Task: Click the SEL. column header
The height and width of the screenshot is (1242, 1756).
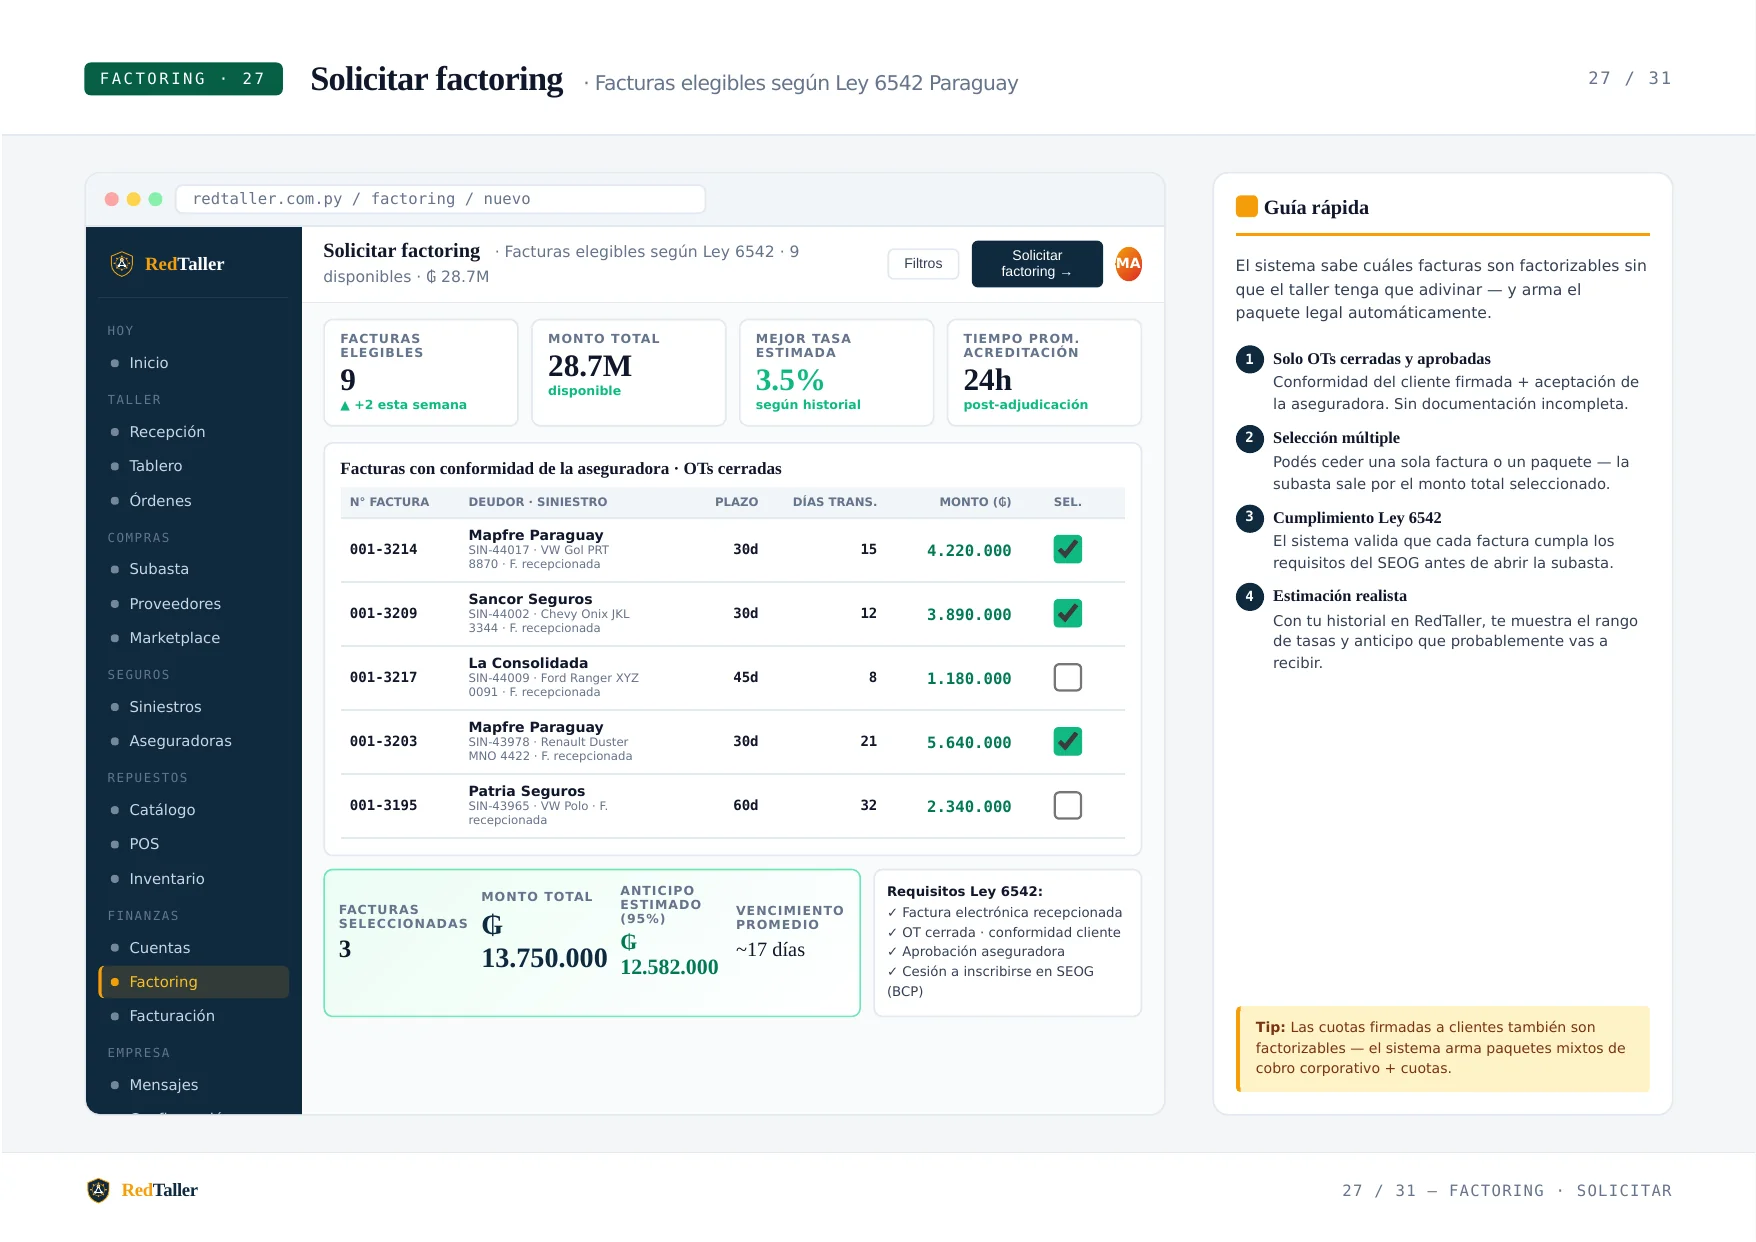Action: [1067, 502]
